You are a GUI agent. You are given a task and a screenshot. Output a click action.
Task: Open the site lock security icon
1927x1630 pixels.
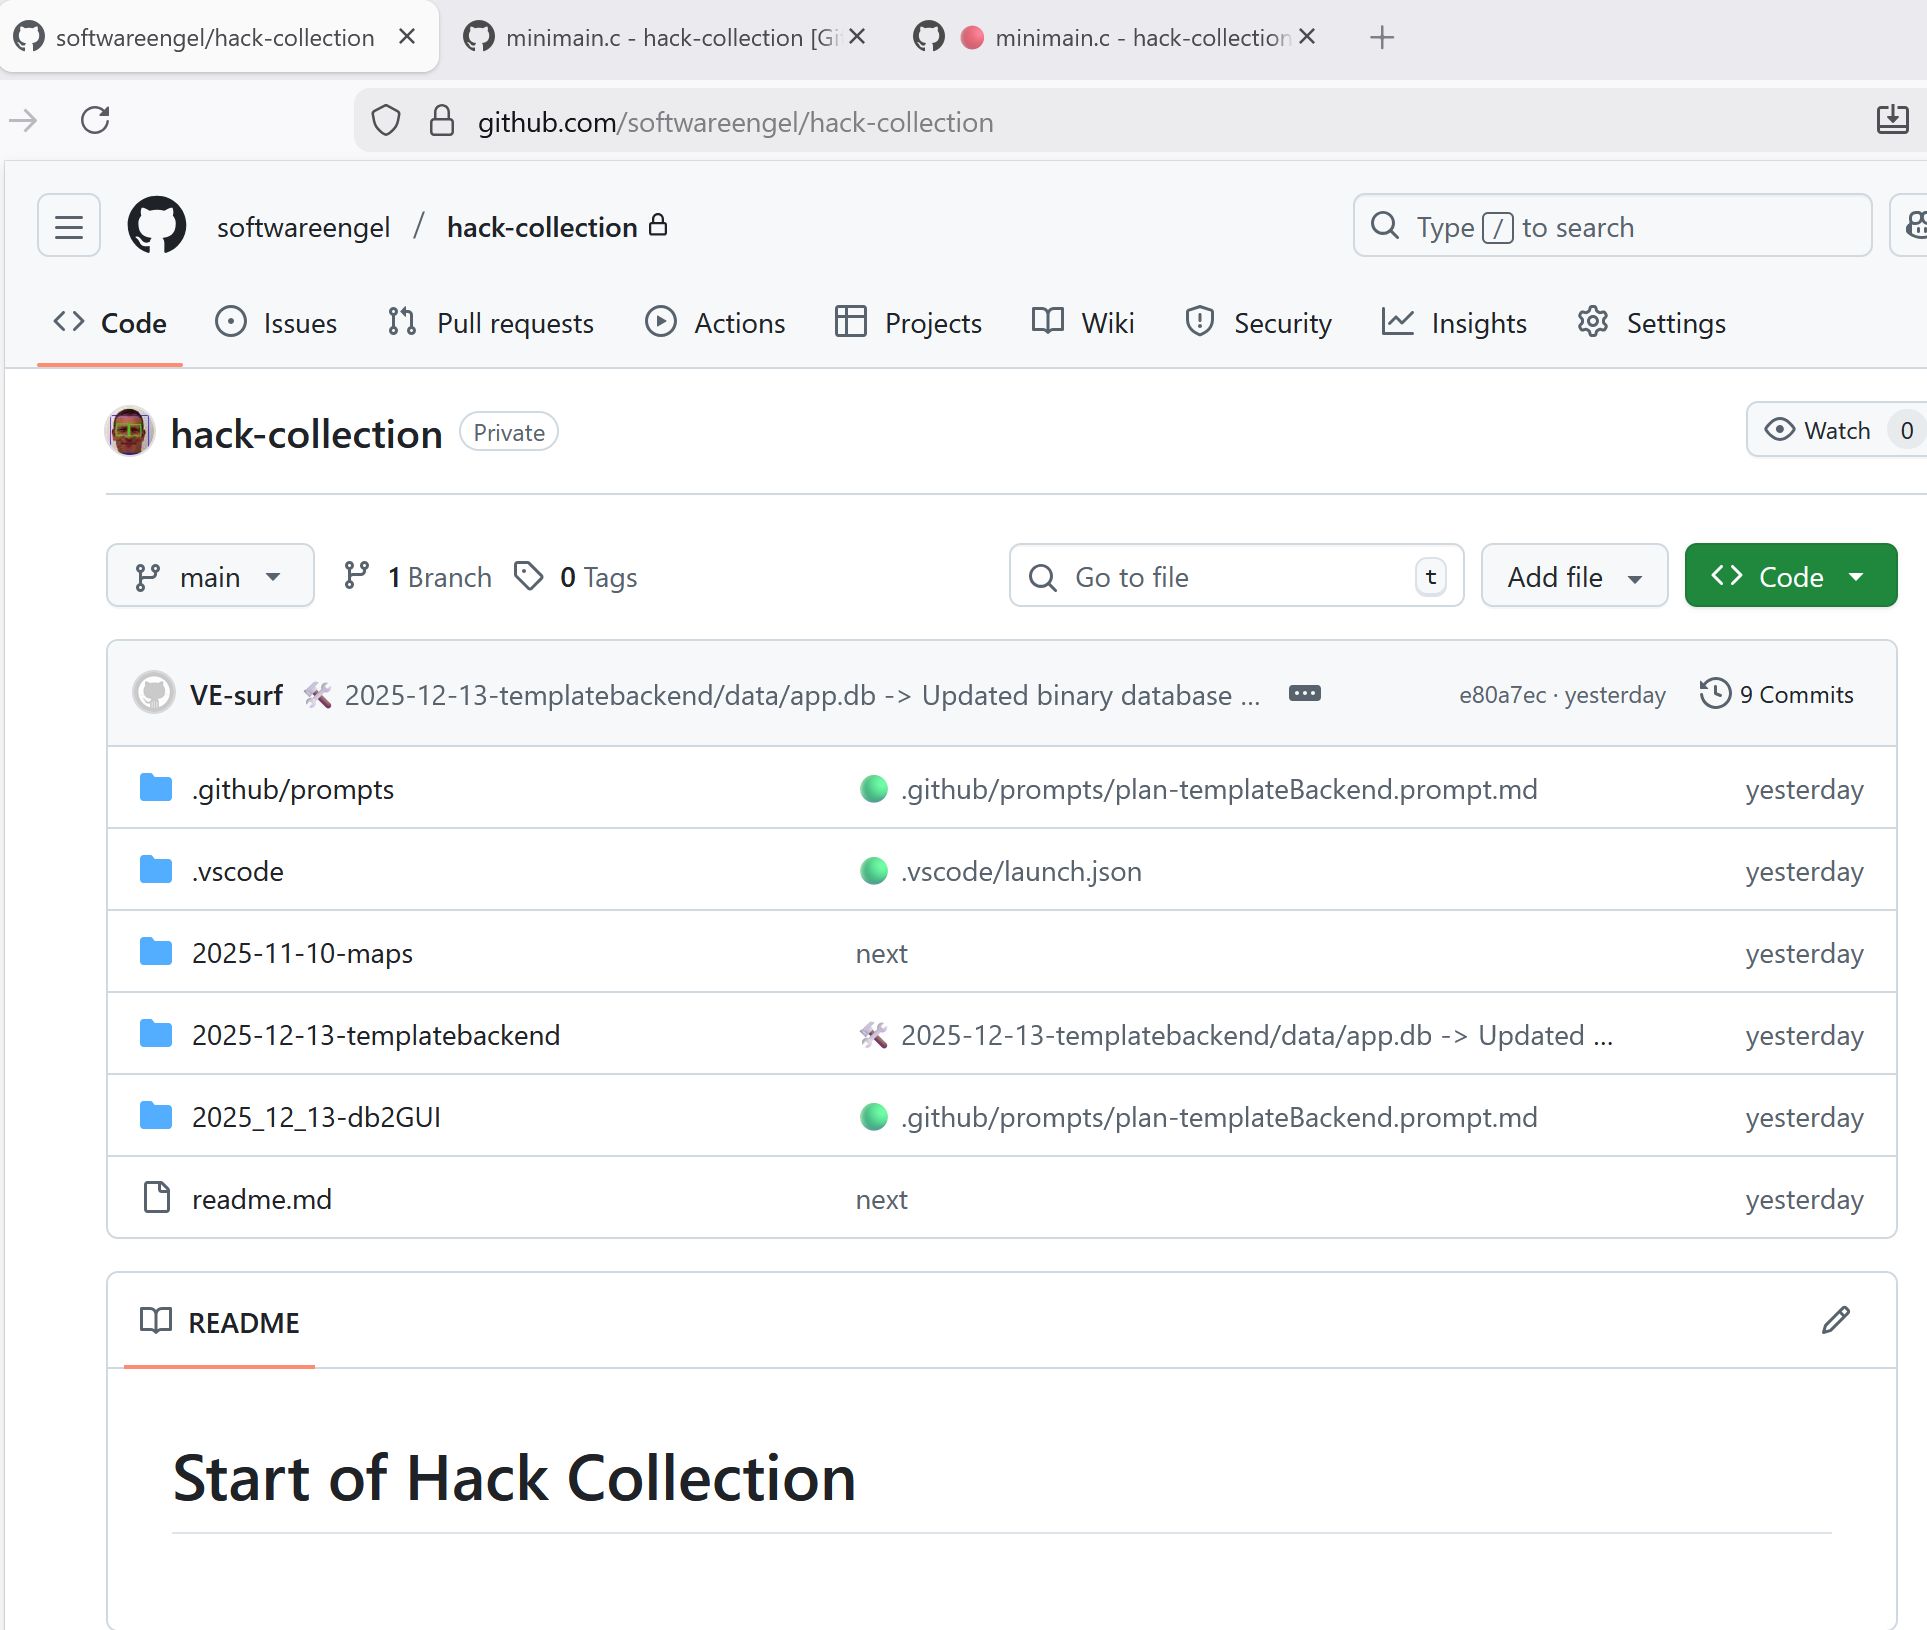click(x=441, y=121)
